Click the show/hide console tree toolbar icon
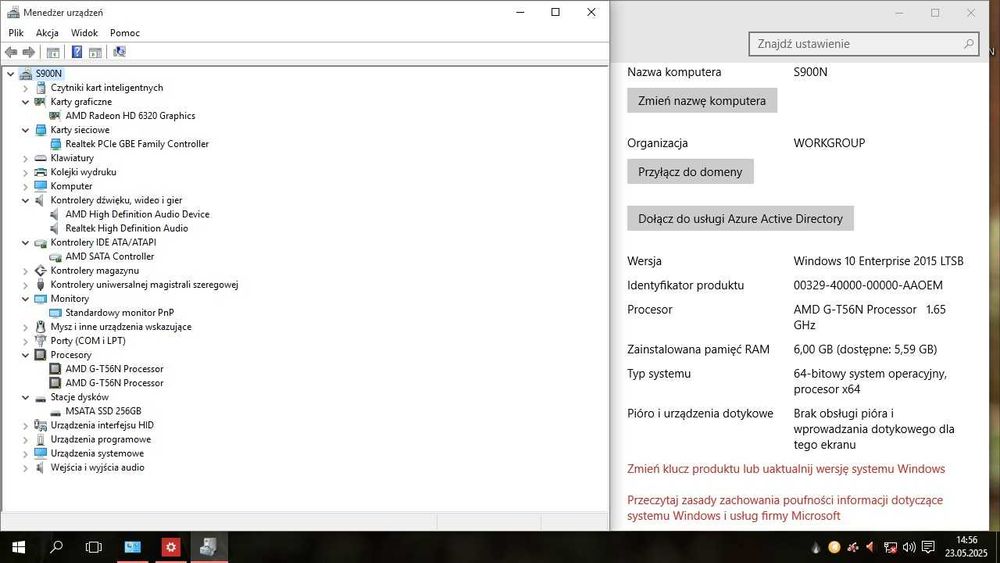 tap(53, 52)
